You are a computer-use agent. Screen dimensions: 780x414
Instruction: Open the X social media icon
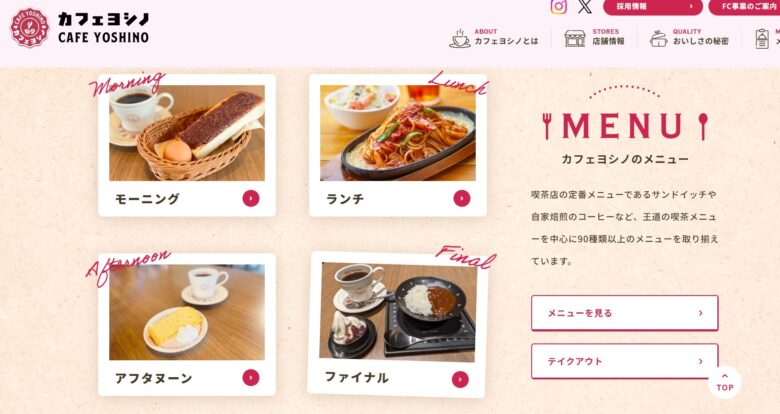point(585,6)
